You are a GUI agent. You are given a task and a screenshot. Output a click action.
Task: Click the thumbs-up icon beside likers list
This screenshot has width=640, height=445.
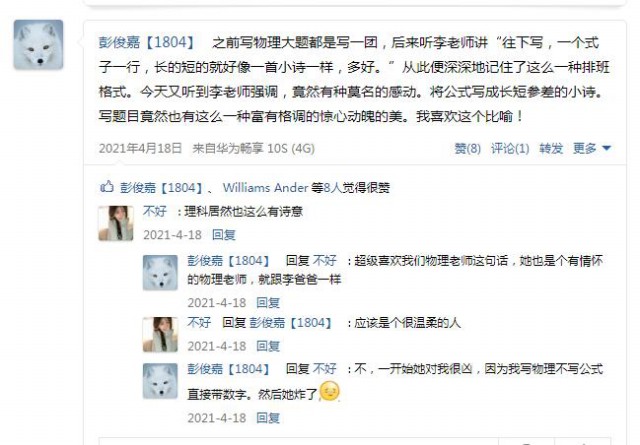pos(107,187)
